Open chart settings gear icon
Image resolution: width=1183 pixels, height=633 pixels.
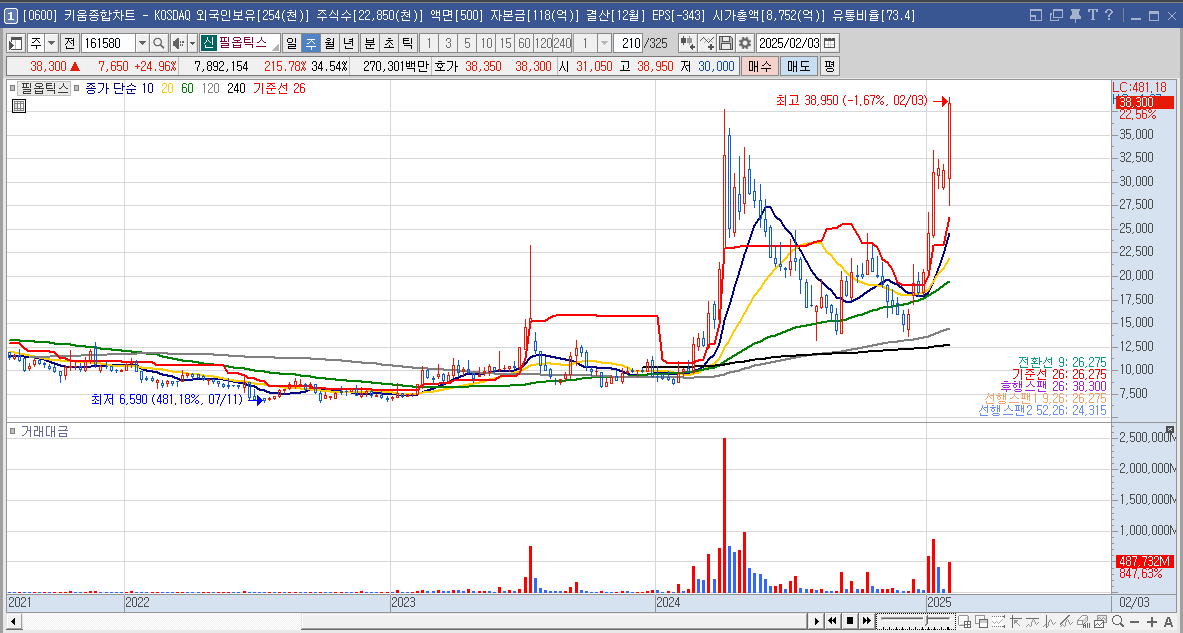(x=745, y=43)
